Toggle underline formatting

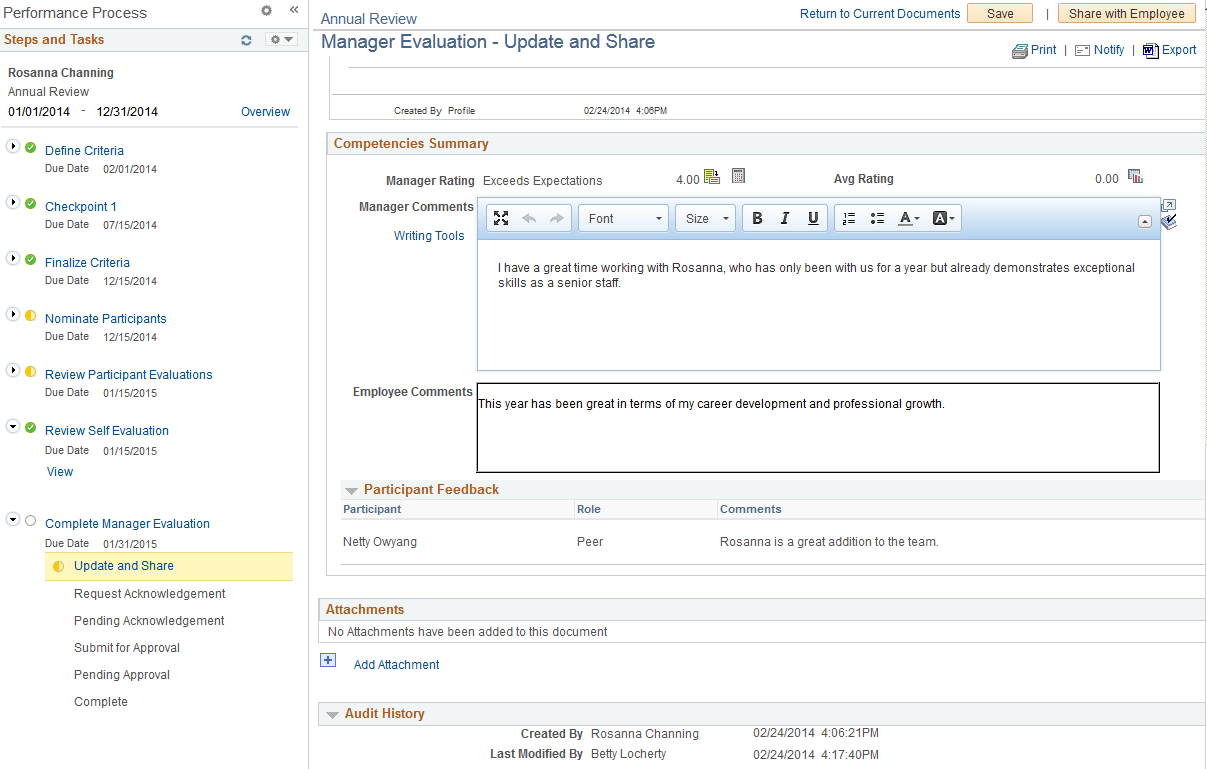tap(813, 218)
